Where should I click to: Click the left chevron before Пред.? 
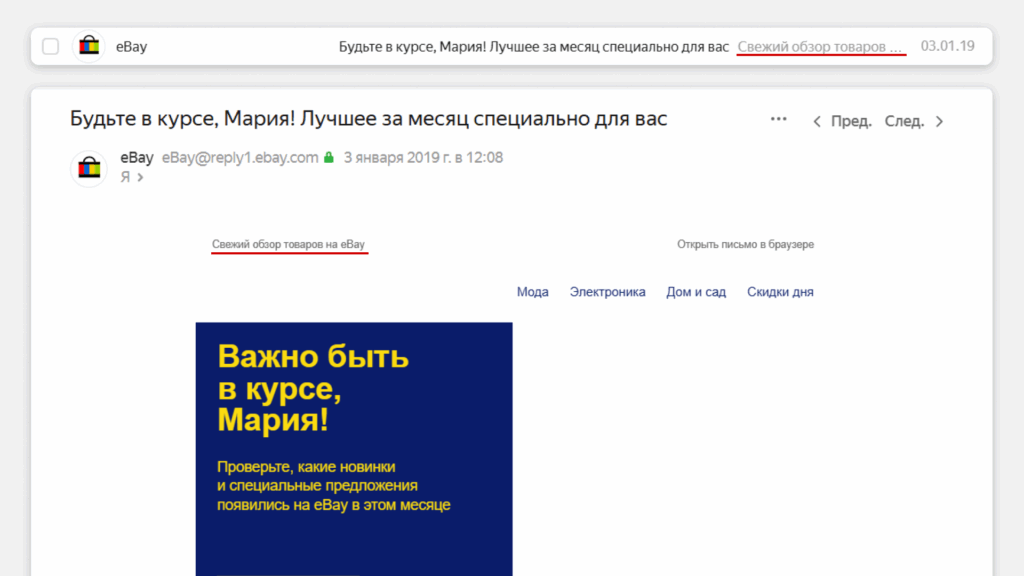tap(816, 121)
